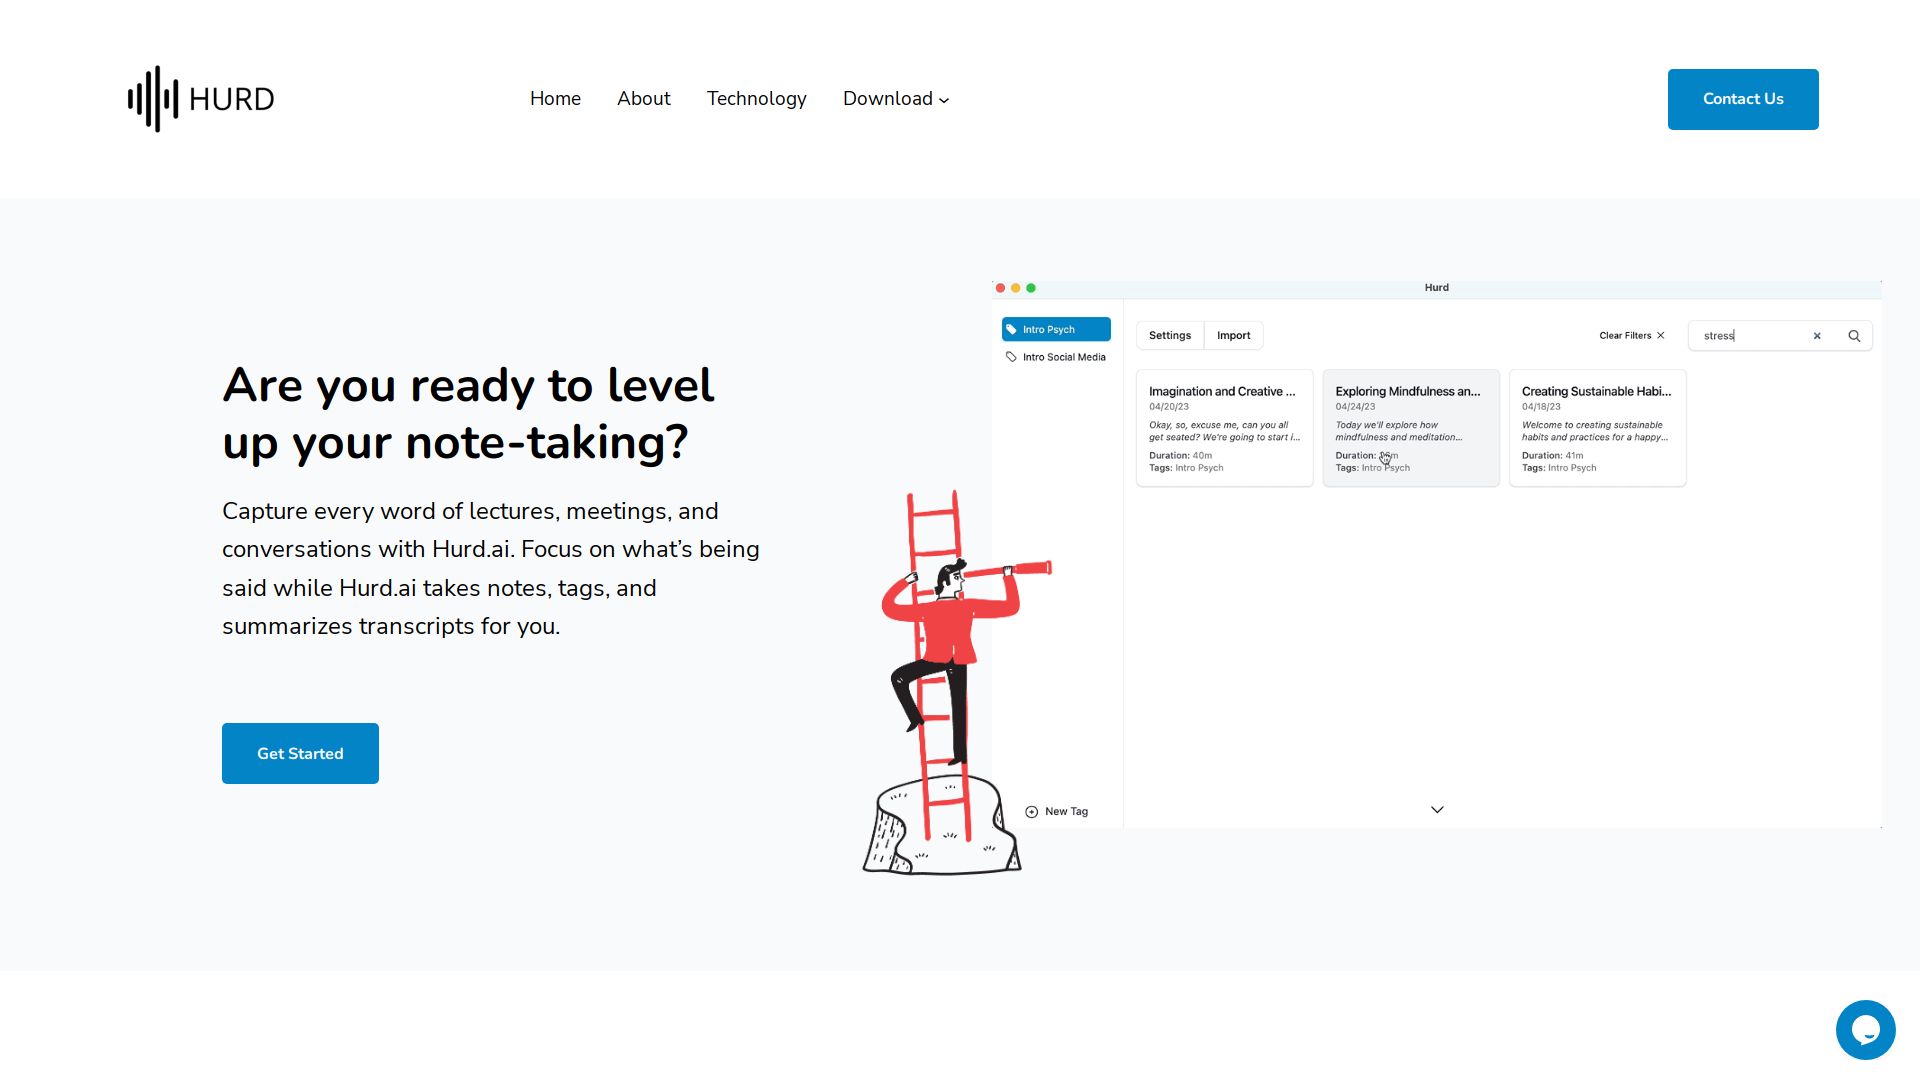Image resolution: width=1920 pixels, height=1080 pixels.
Task: Open the chat support bubble
Action: pos(1865,1029)
